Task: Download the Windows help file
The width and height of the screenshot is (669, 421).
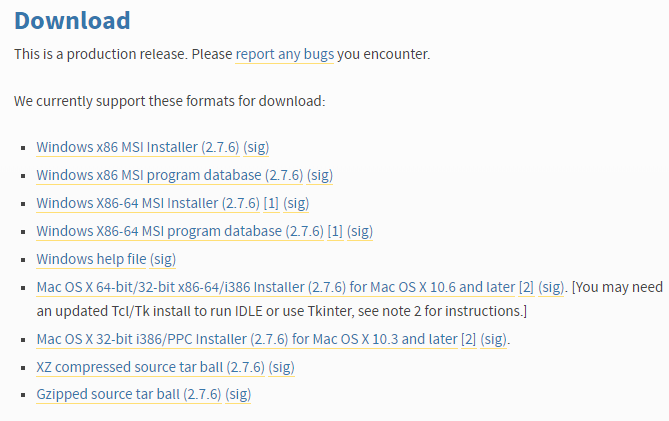Action: click(x=91, y=259)
